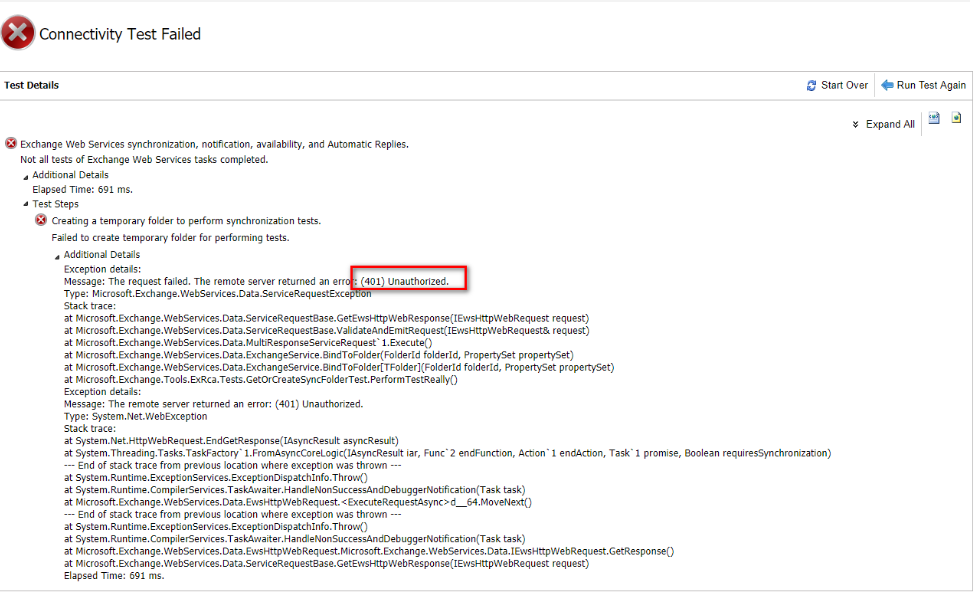The height and width of the screenshot is (594, 976).
Task: Click the second 'Message: The remote server returned' line
Action: pyautogui.click(x=213, y=404)
